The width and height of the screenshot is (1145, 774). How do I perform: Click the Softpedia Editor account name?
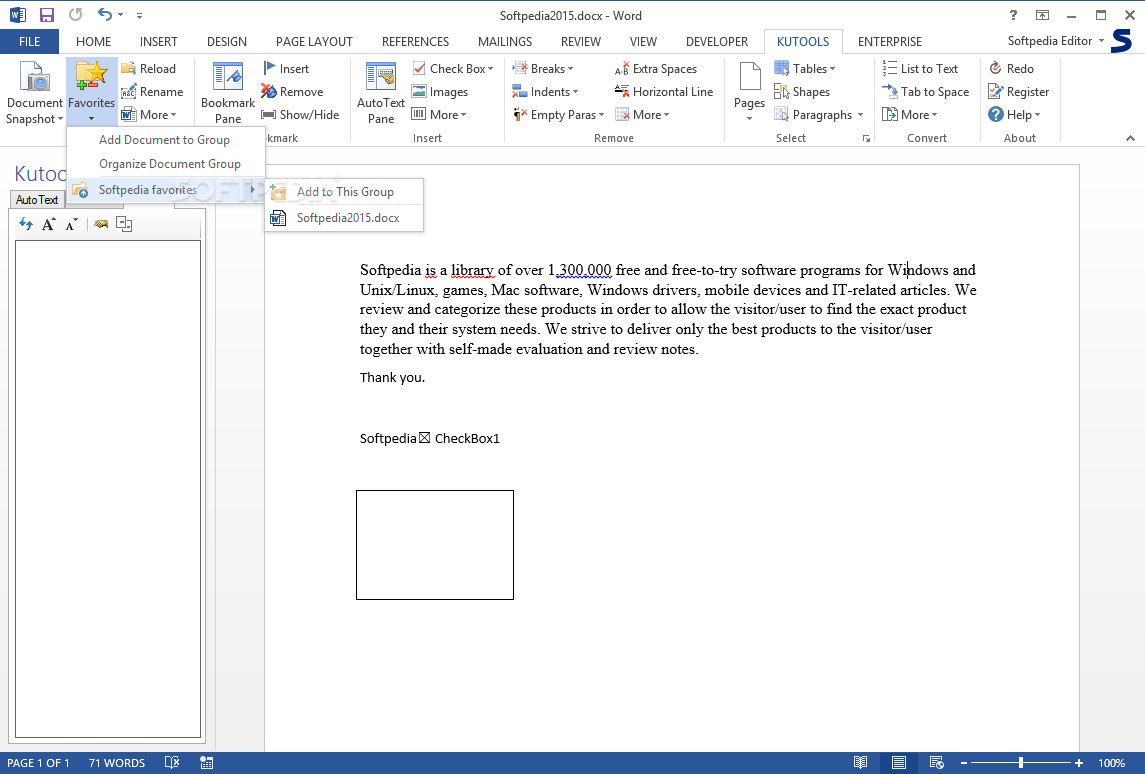(x=1049, y=41)
